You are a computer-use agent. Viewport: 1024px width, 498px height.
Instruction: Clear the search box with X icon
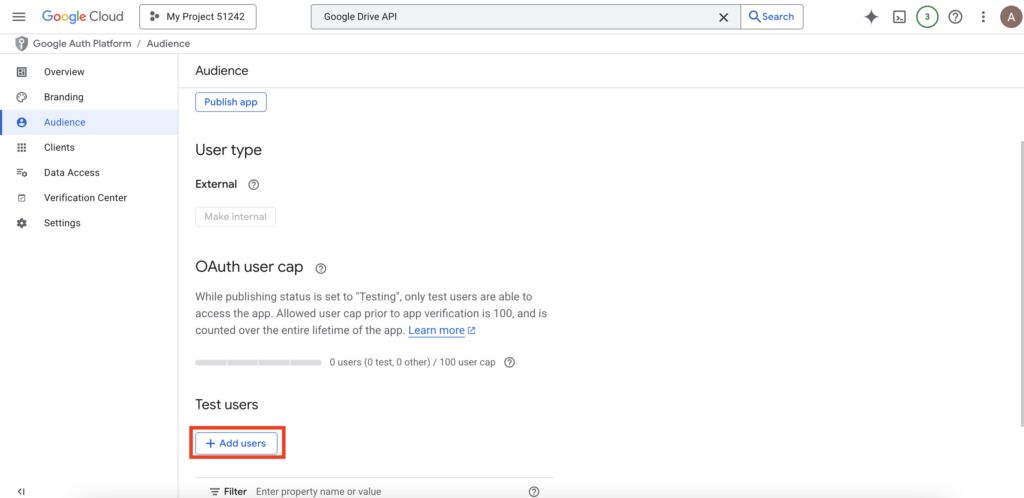coord(723,17)
